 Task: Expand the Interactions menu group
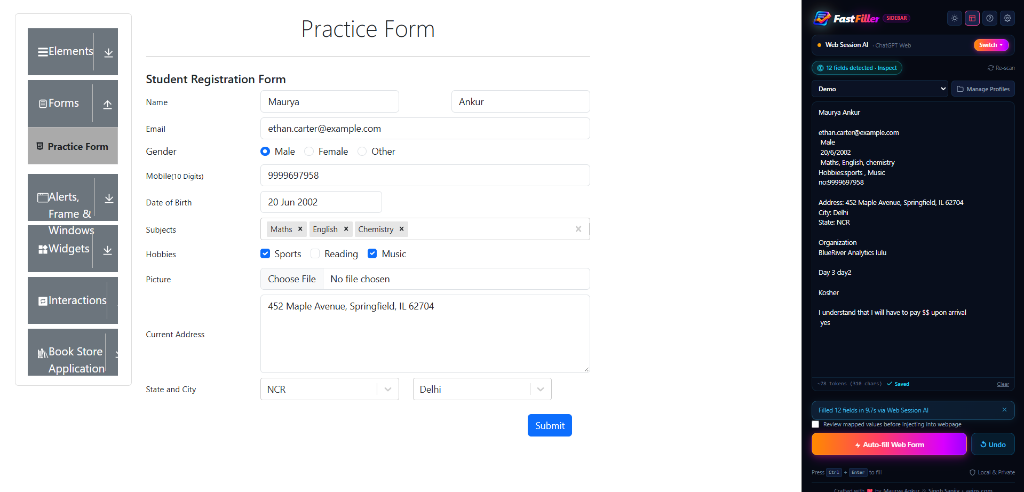point(72,301)
